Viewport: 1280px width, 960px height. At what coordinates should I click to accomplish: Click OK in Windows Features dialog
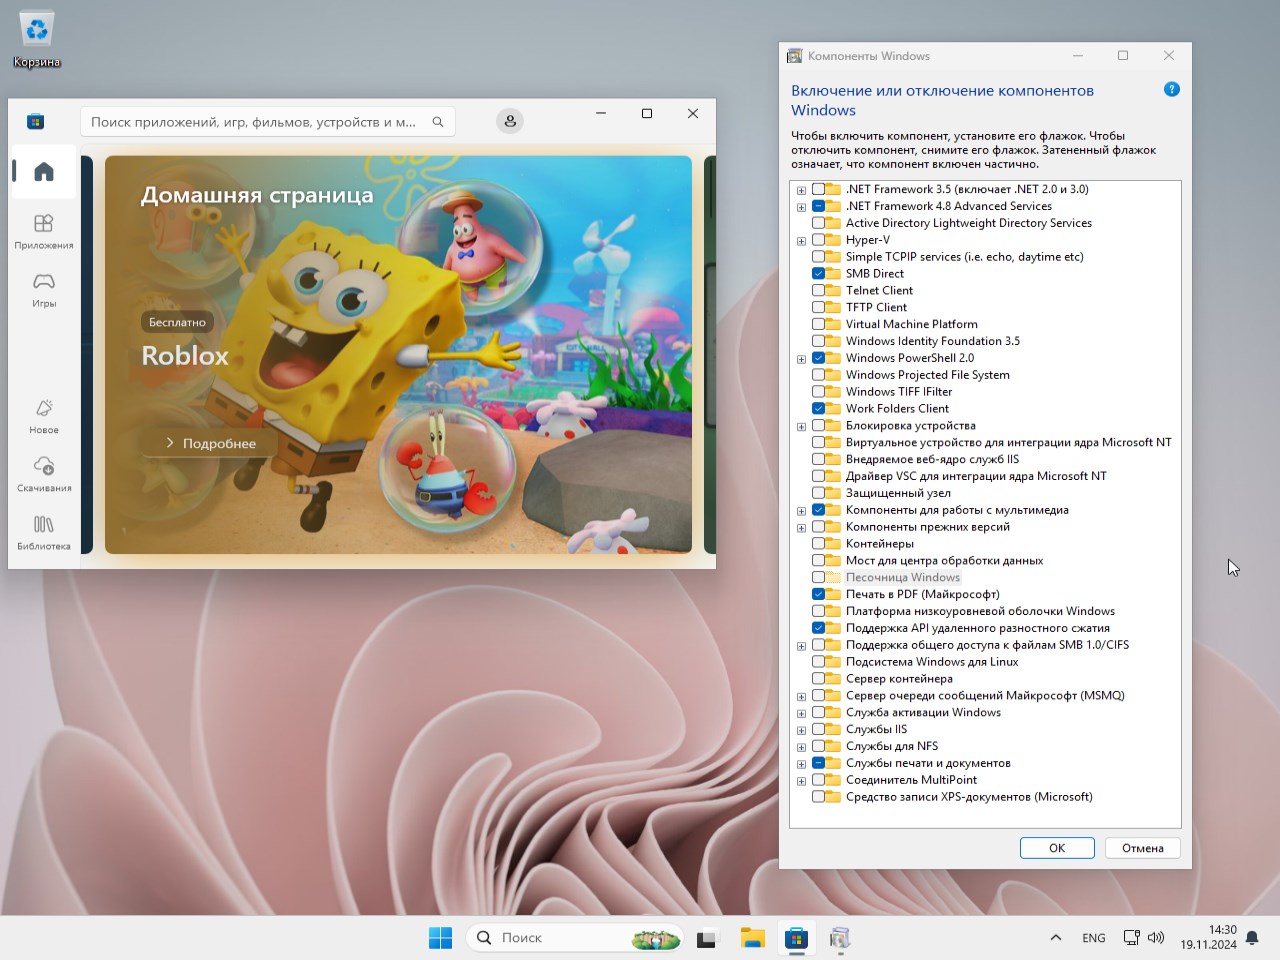pos(1057,848)
